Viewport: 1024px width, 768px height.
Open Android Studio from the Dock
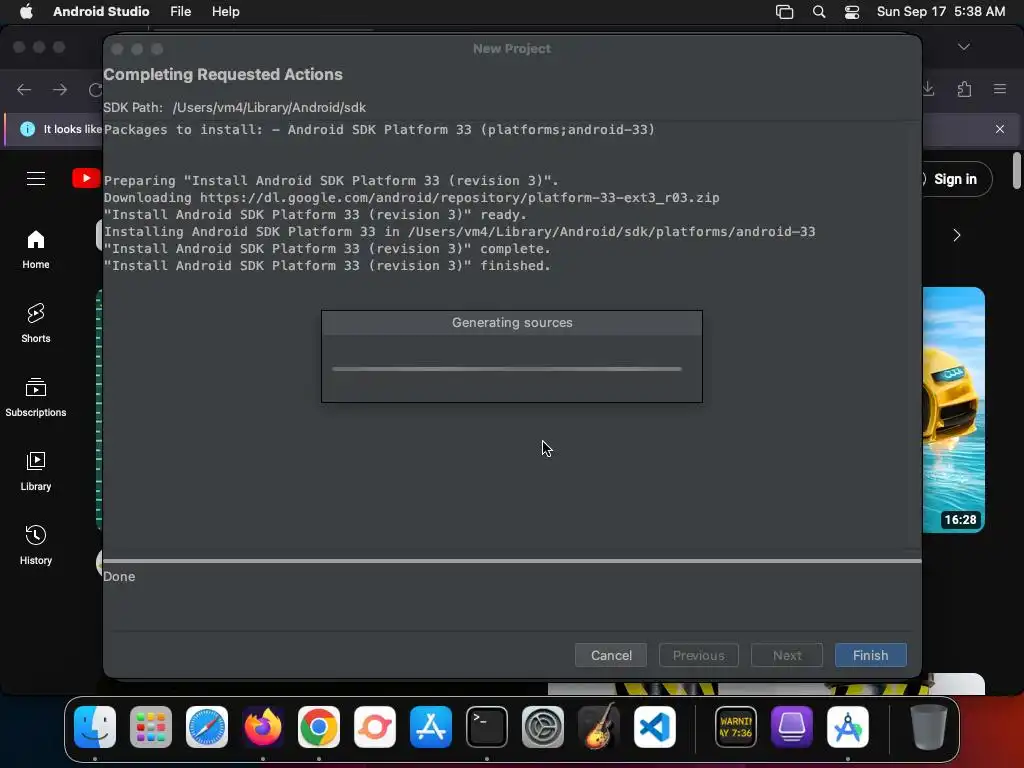click(848, 727)
